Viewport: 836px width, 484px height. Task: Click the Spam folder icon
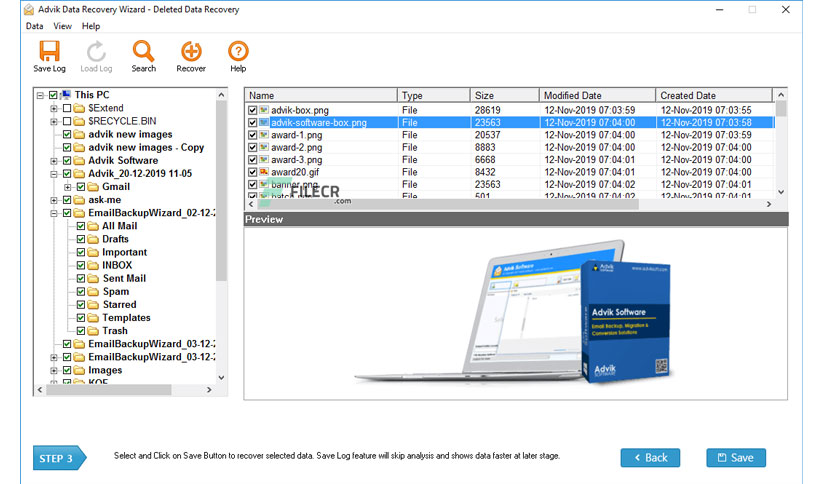click(x=93, y=291)
